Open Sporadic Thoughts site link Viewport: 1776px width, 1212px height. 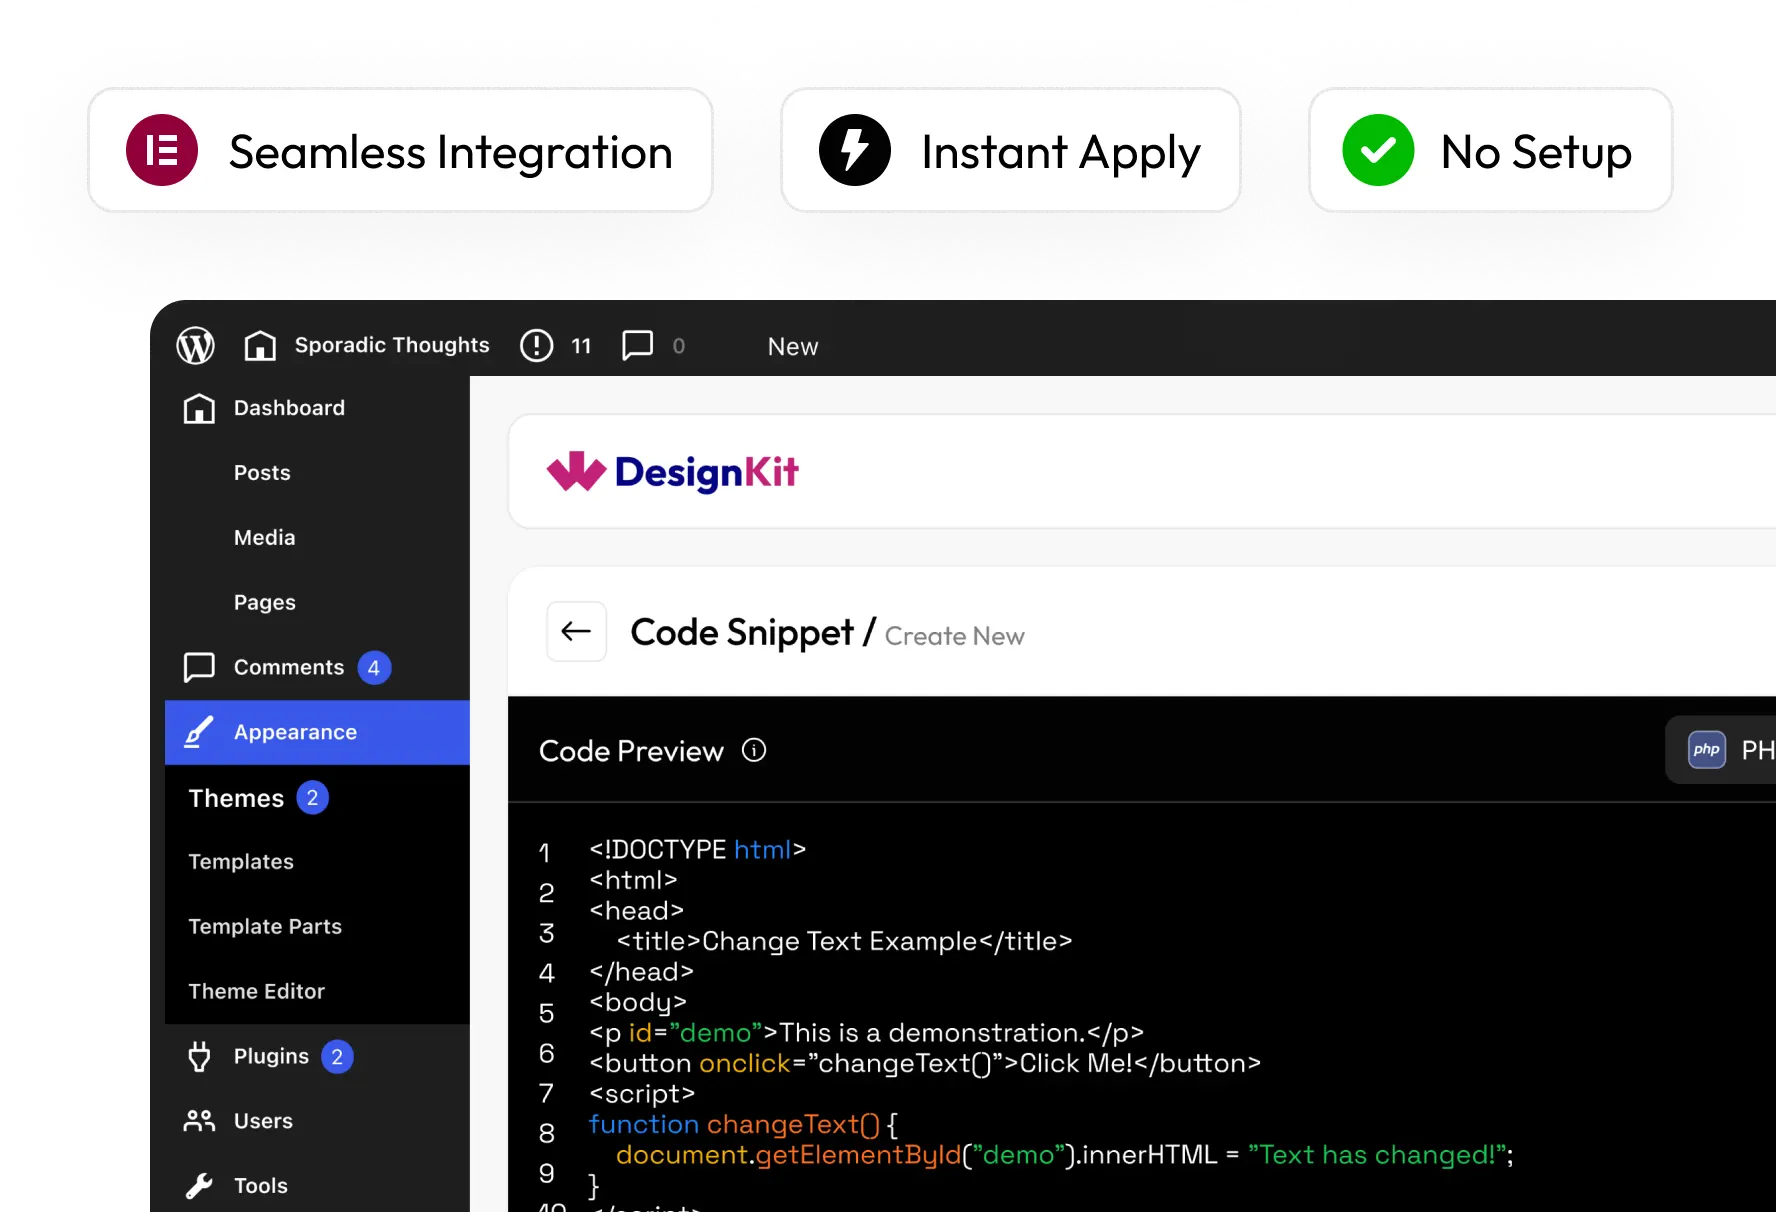pyautogui.click(x=392, y=345)
